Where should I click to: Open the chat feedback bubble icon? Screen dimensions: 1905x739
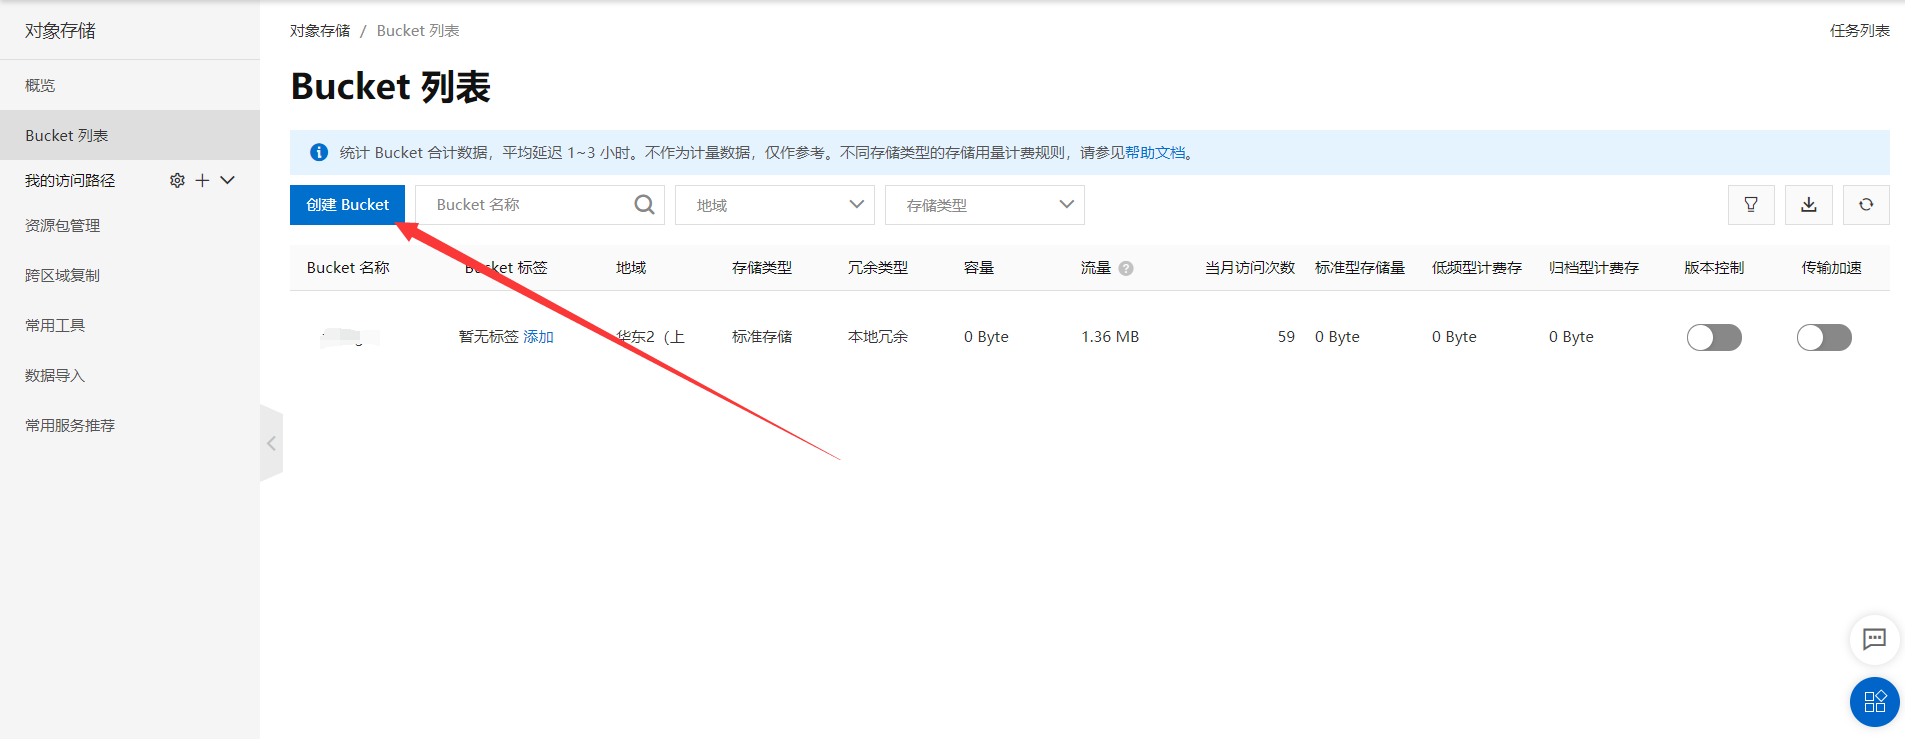click(1875, 639)
